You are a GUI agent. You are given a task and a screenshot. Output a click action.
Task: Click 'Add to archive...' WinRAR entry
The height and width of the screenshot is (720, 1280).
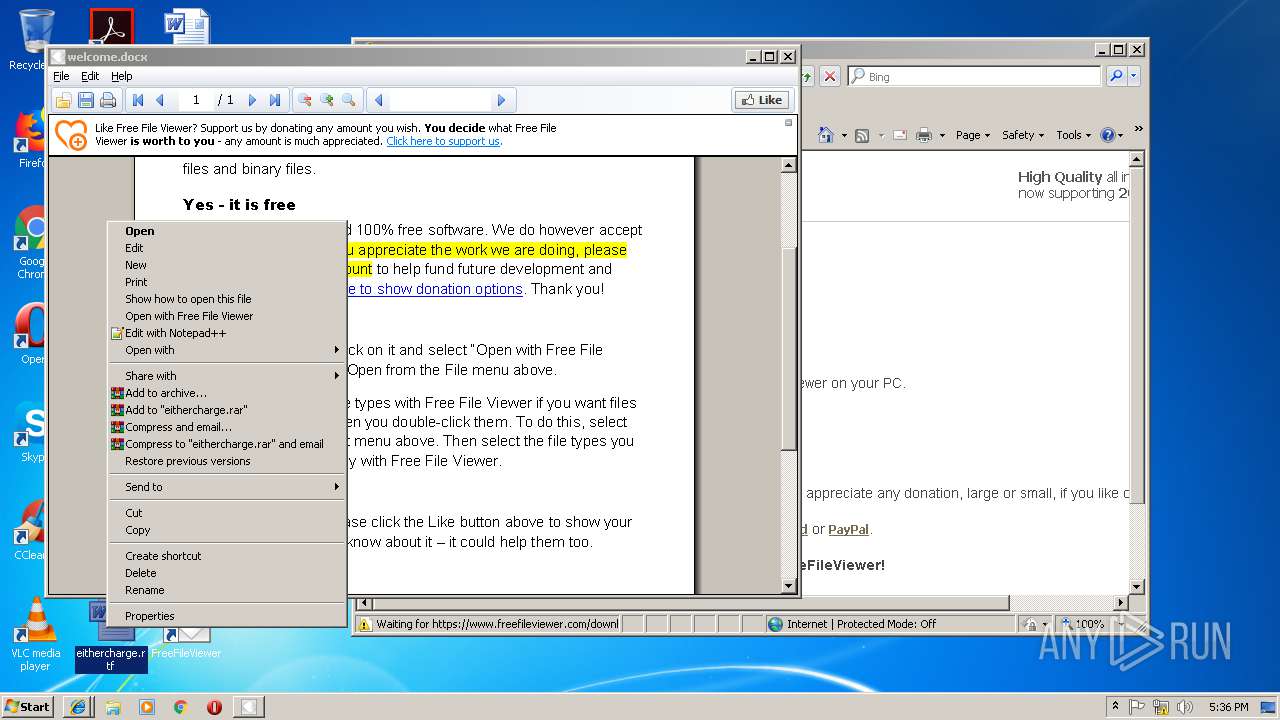click(226, 393)
